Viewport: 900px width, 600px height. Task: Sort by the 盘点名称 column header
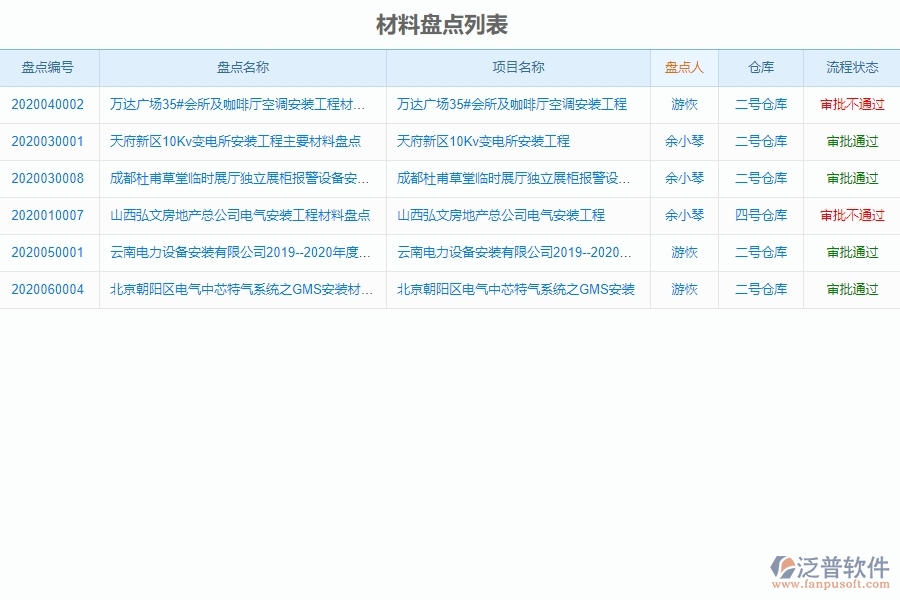click(x=241, y=68)
